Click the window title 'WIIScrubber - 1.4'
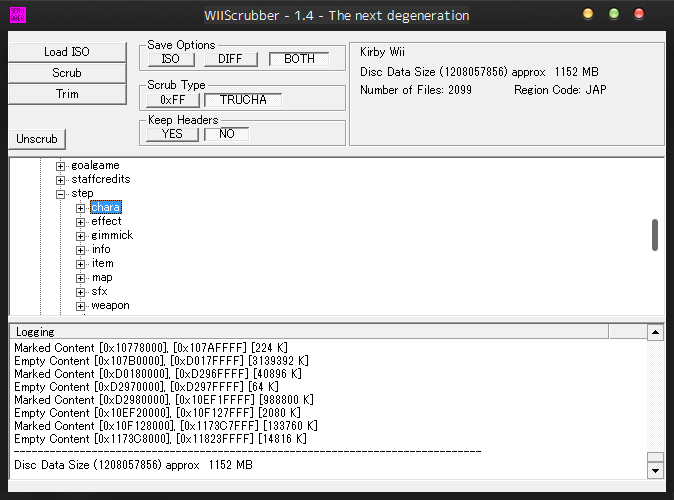The image size is (674, 500). pos(336,16)
